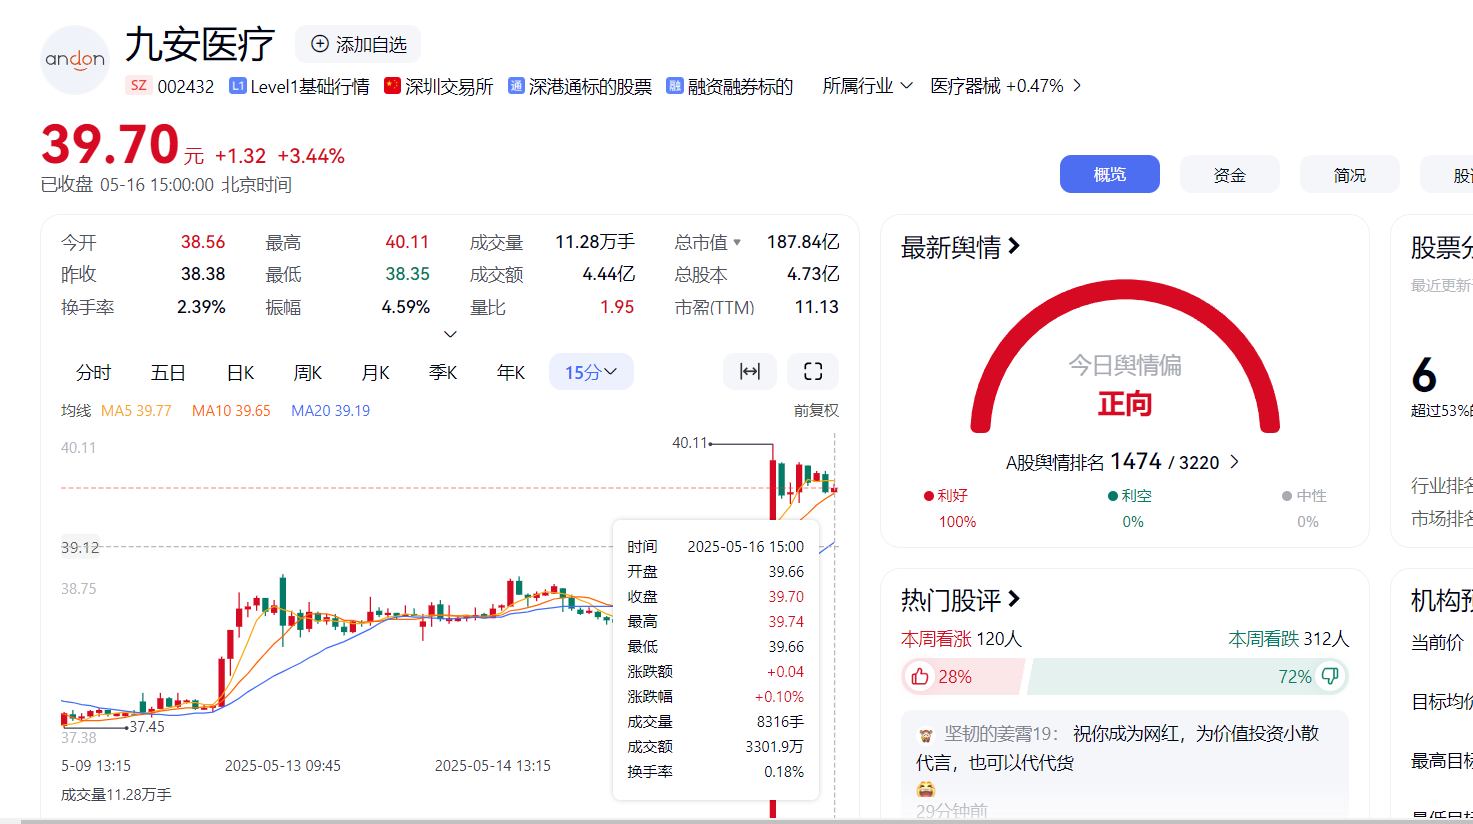Image resolution: width=1473 pixels, height=824 pixels.
Task: Open the 15分 minute interval dropdown
Action: tap(591, 372)
